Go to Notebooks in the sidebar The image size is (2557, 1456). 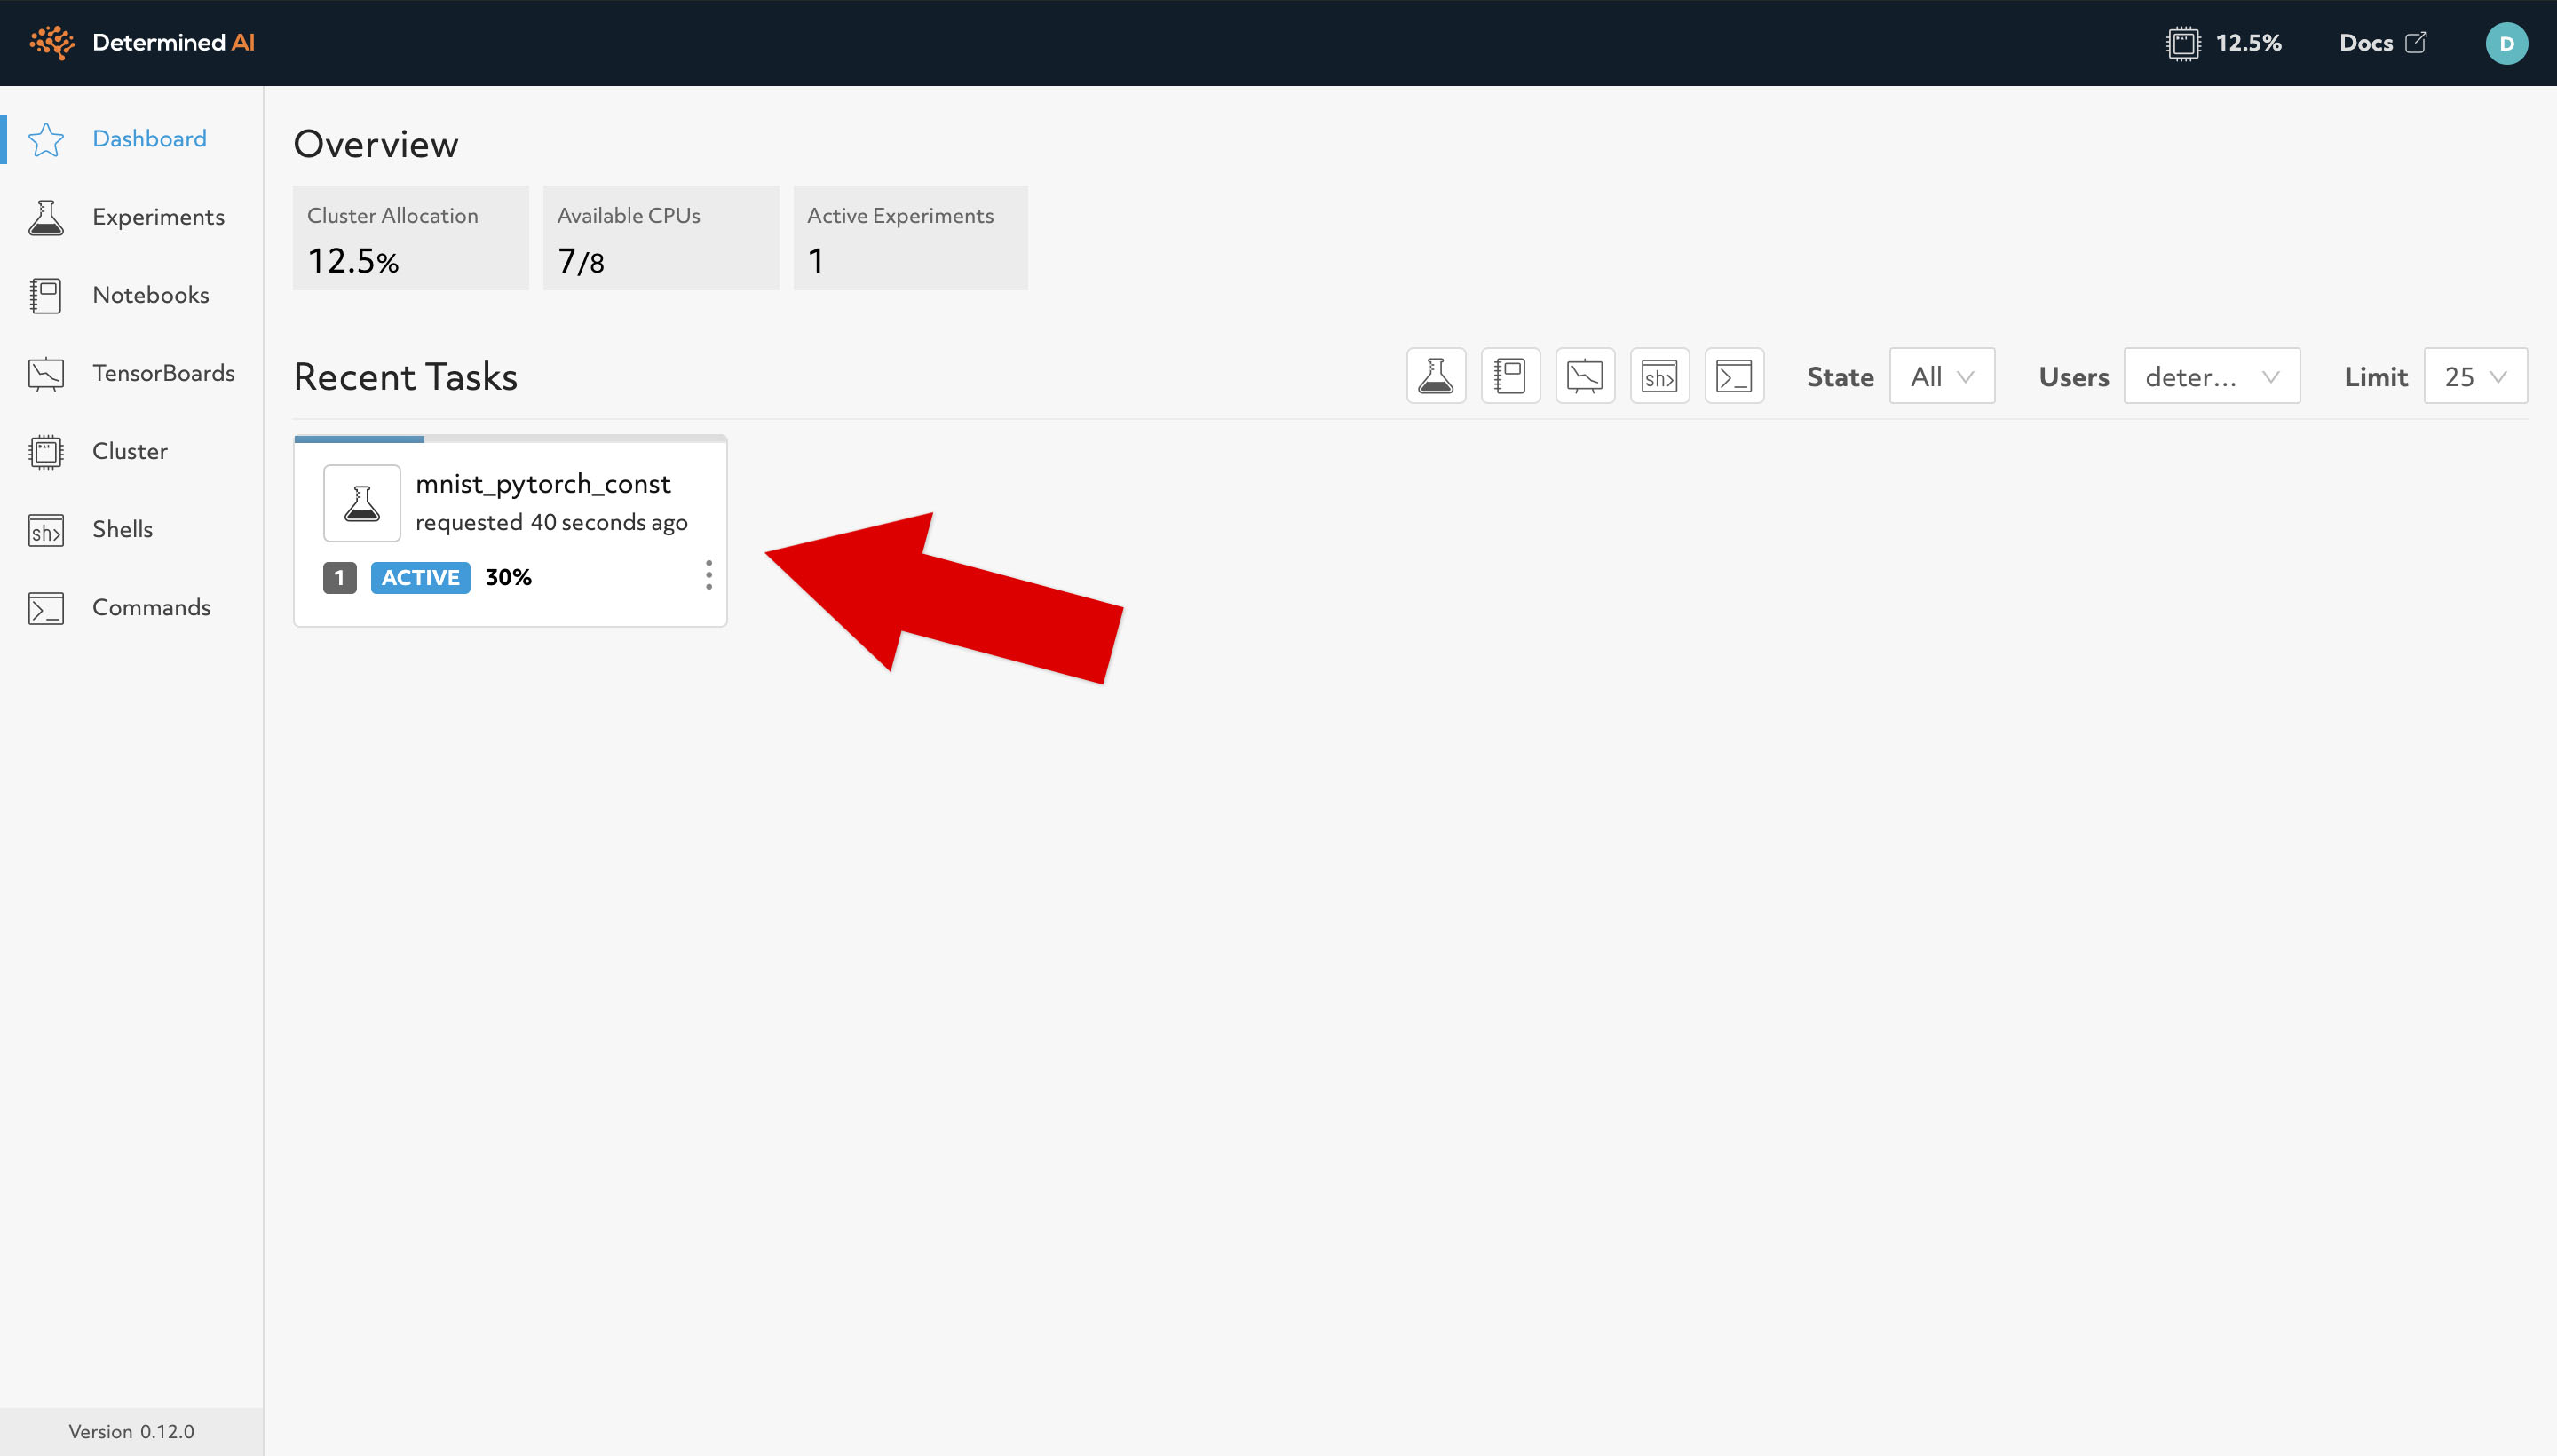tap(151, 295)
